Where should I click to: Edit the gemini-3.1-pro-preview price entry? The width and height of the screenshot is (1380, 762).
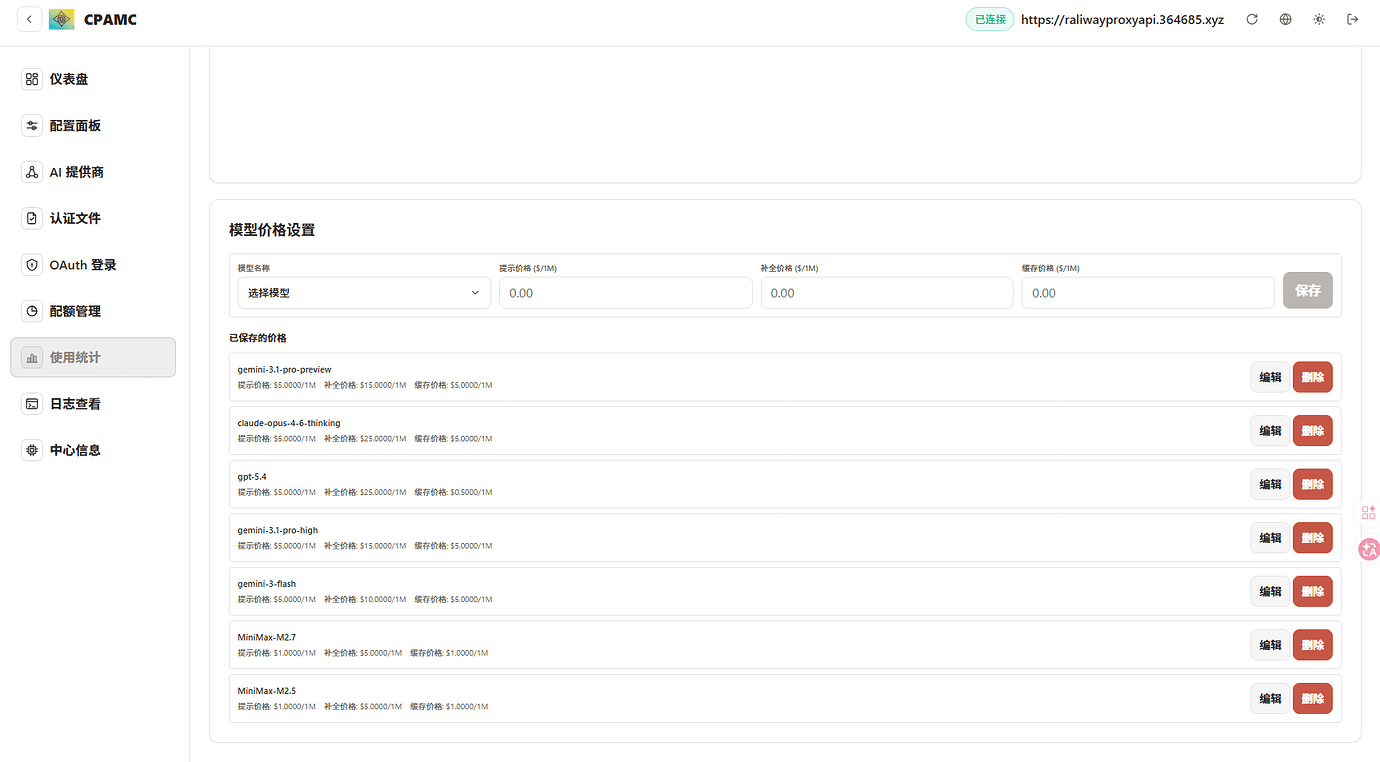pos(1270,377)
